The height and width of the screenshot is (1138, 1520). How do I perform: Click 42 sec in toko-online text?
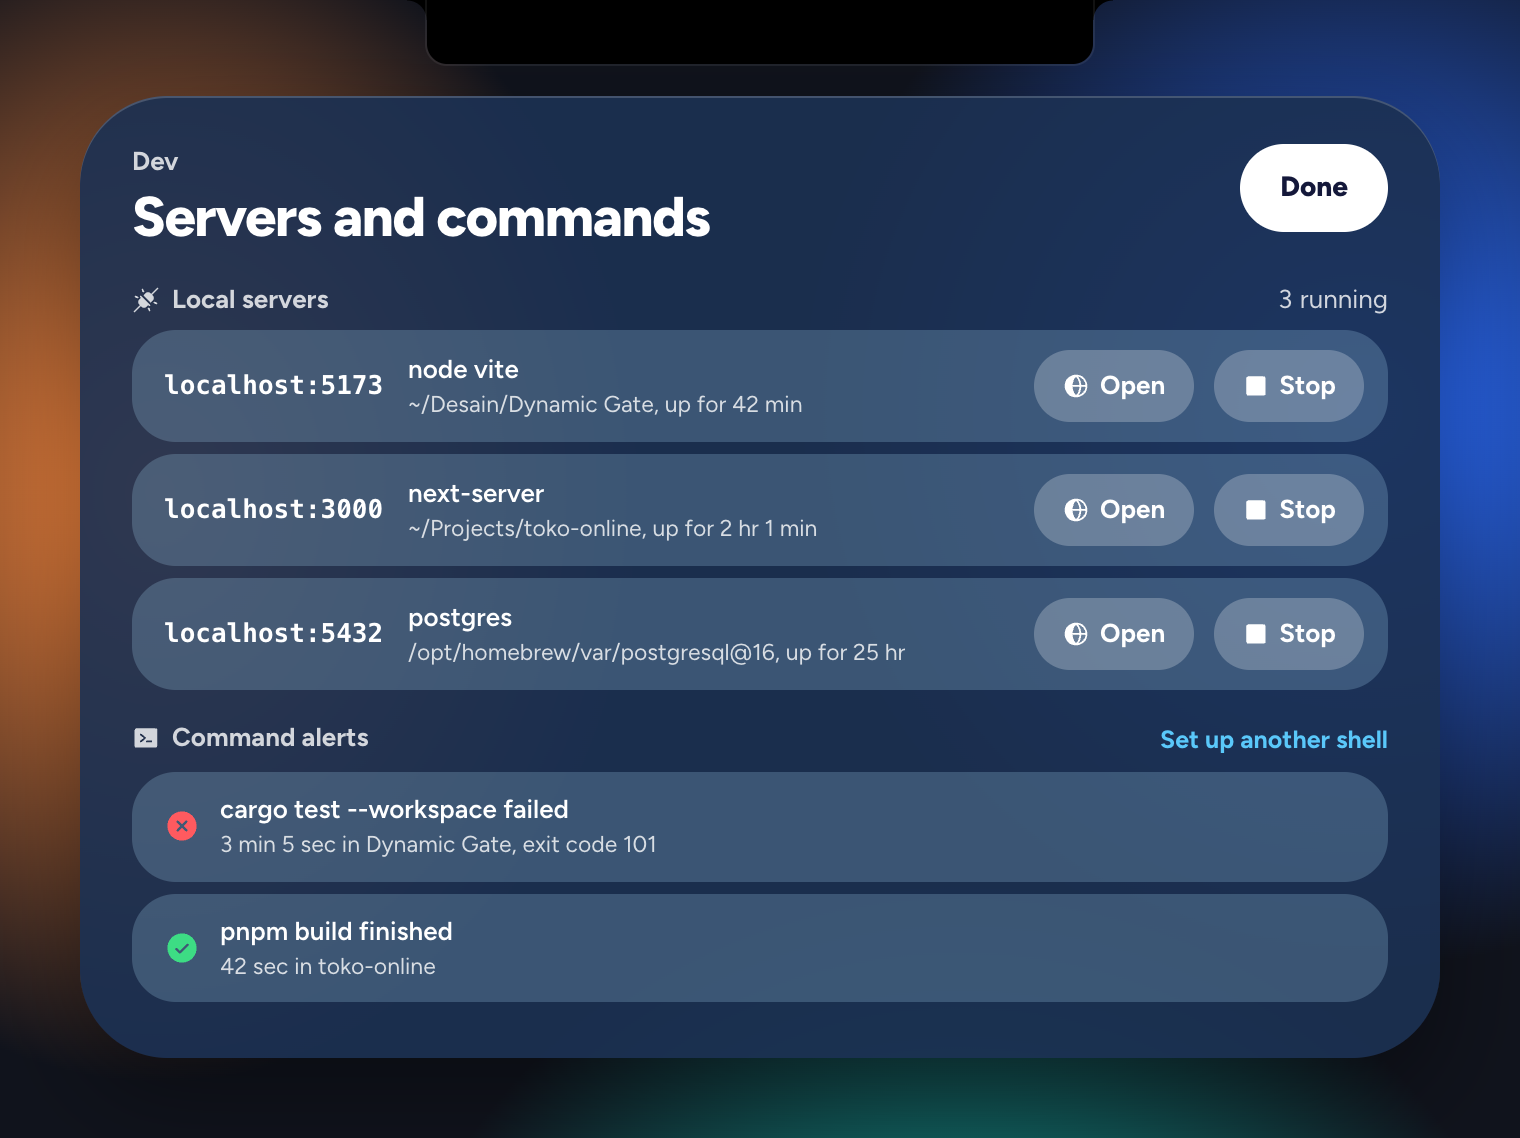tap(328, 967)
